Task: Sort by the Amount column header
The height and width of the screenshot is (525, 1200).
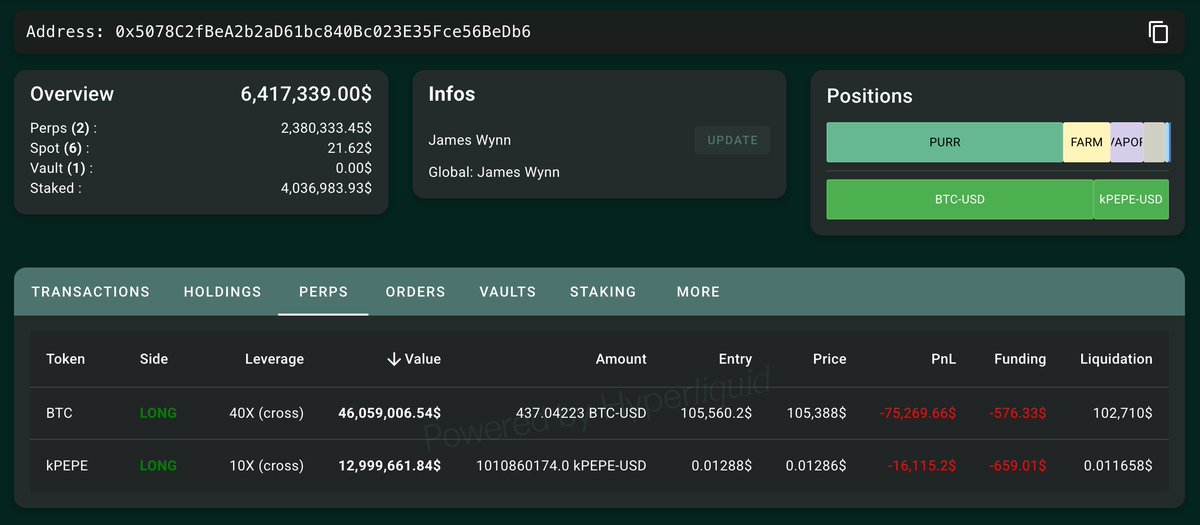Action: pos(621,359)
